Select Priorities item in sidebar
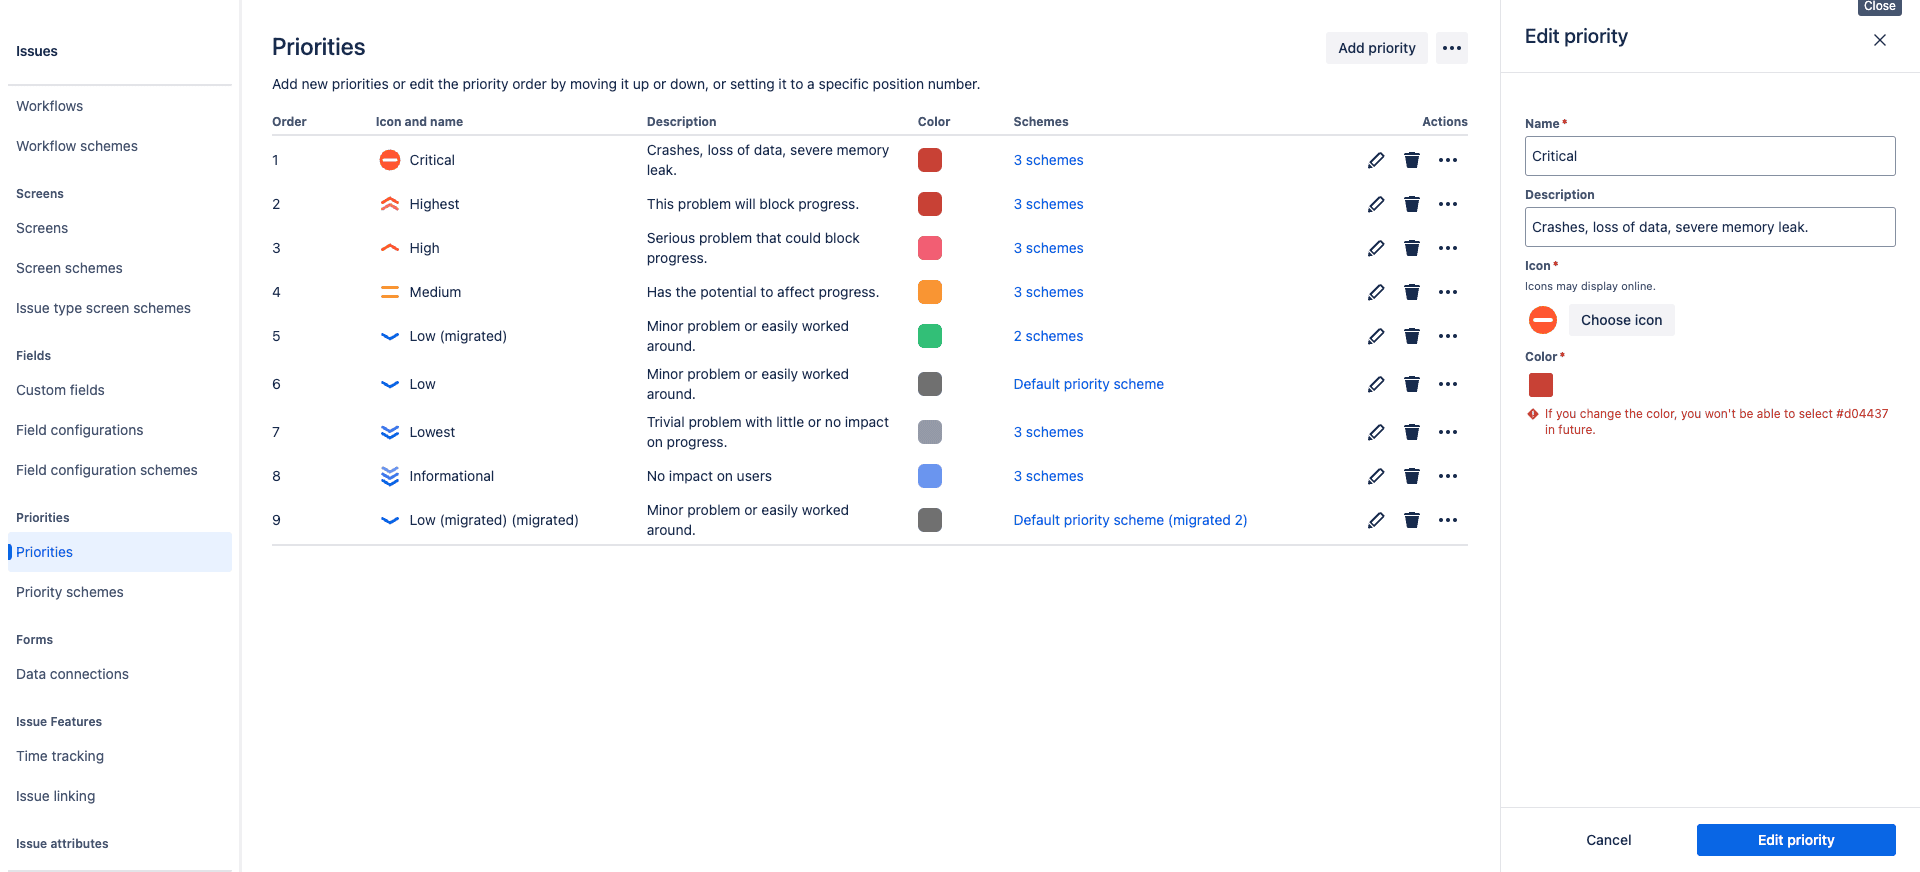The height and width of the screenshot is (872, 1920). point(120,552)
